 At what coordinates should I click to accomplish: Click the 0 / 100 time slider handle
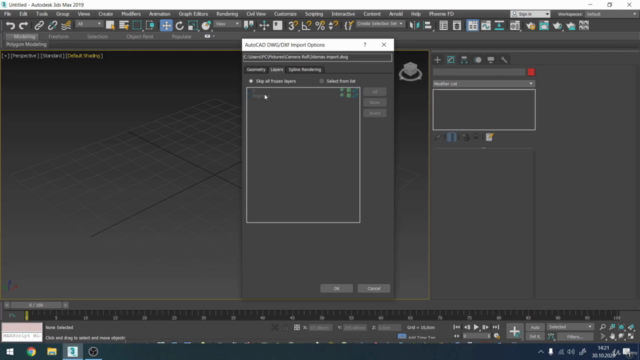pyautogui.click(x=36, y=305)
